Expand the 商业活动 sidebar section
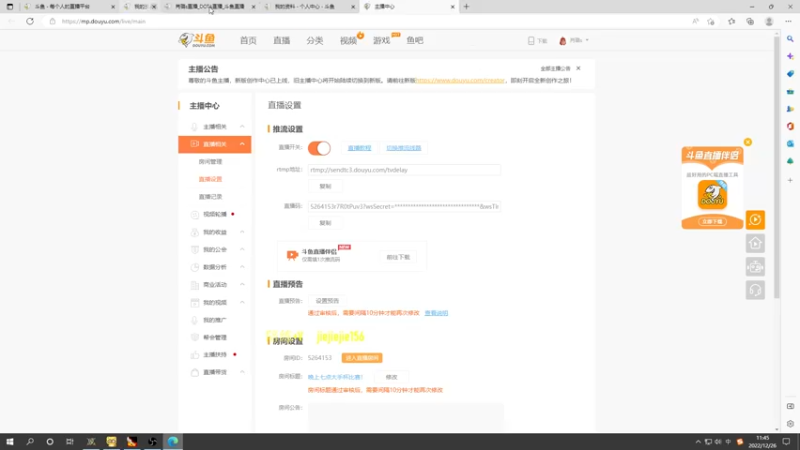 coord(242,285)
